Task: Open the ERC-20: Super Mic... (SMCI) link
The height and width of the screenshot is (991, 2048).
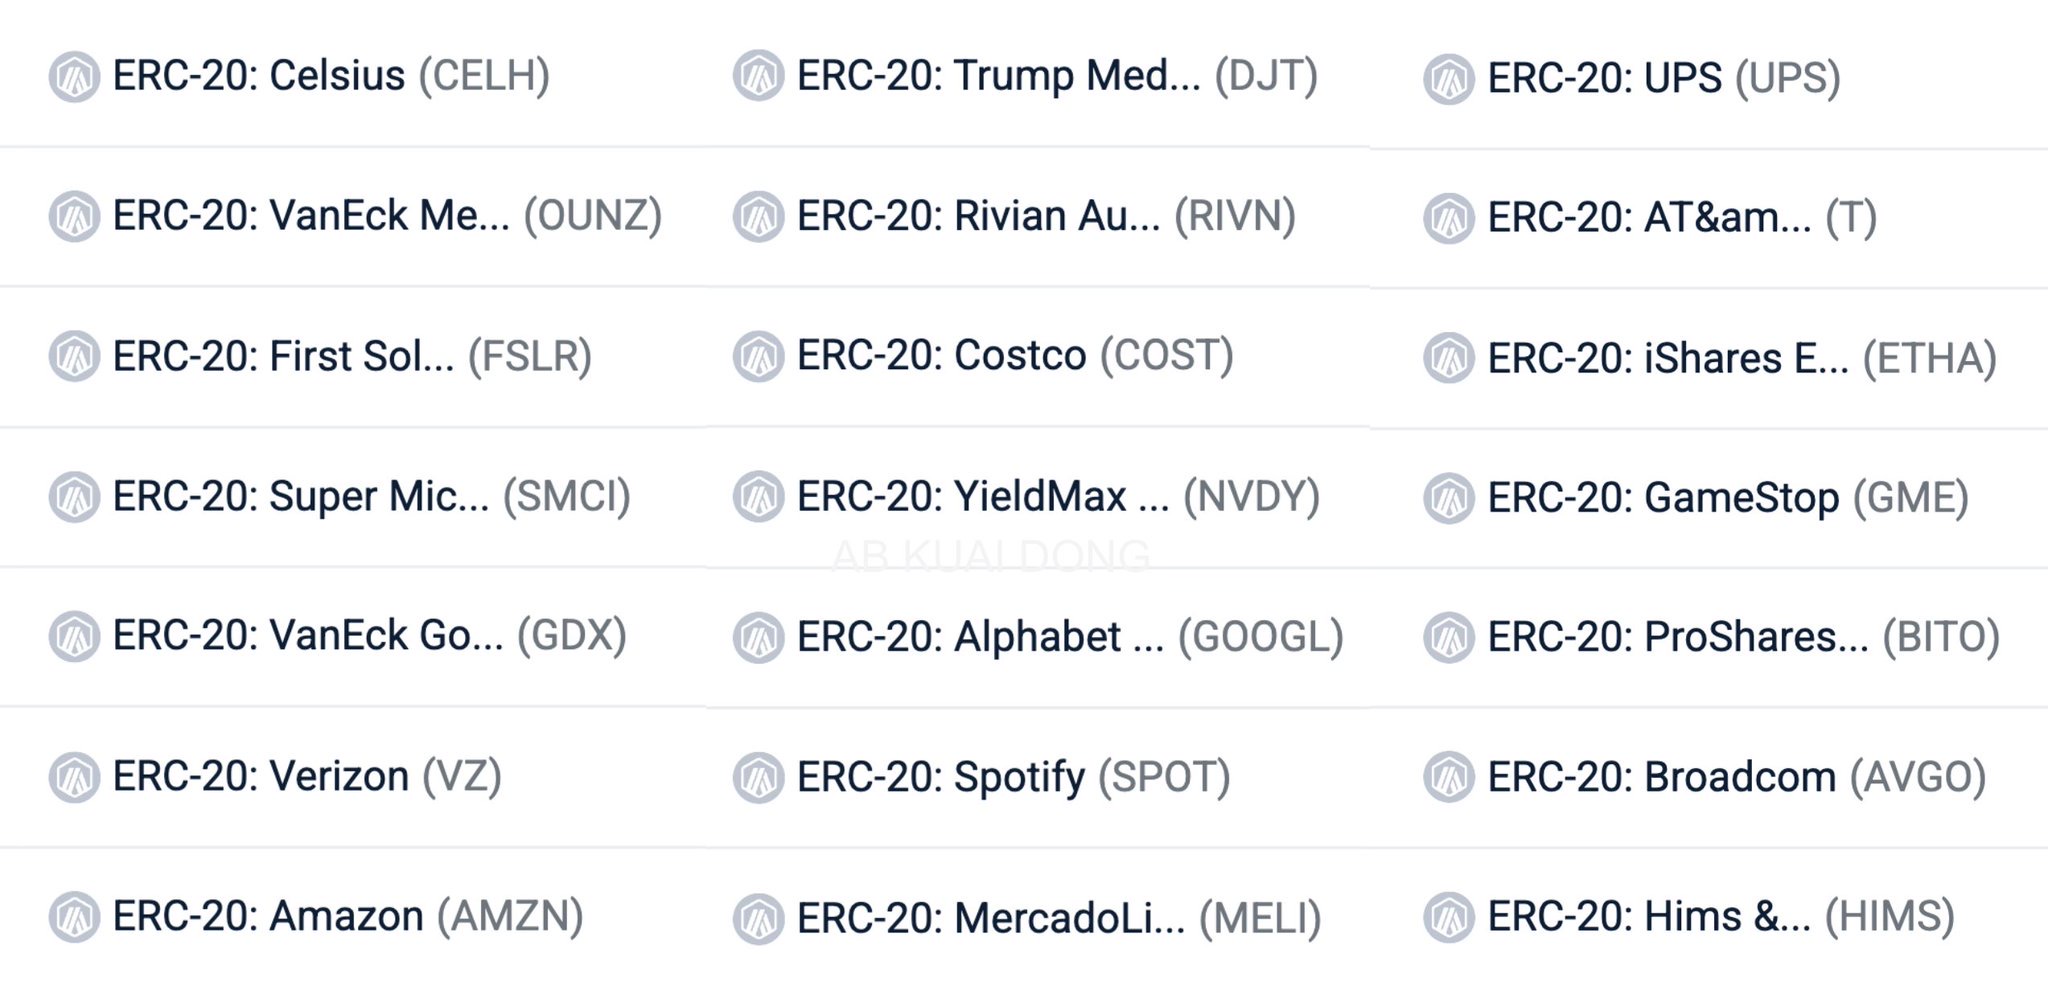Action: pos(371,497)
